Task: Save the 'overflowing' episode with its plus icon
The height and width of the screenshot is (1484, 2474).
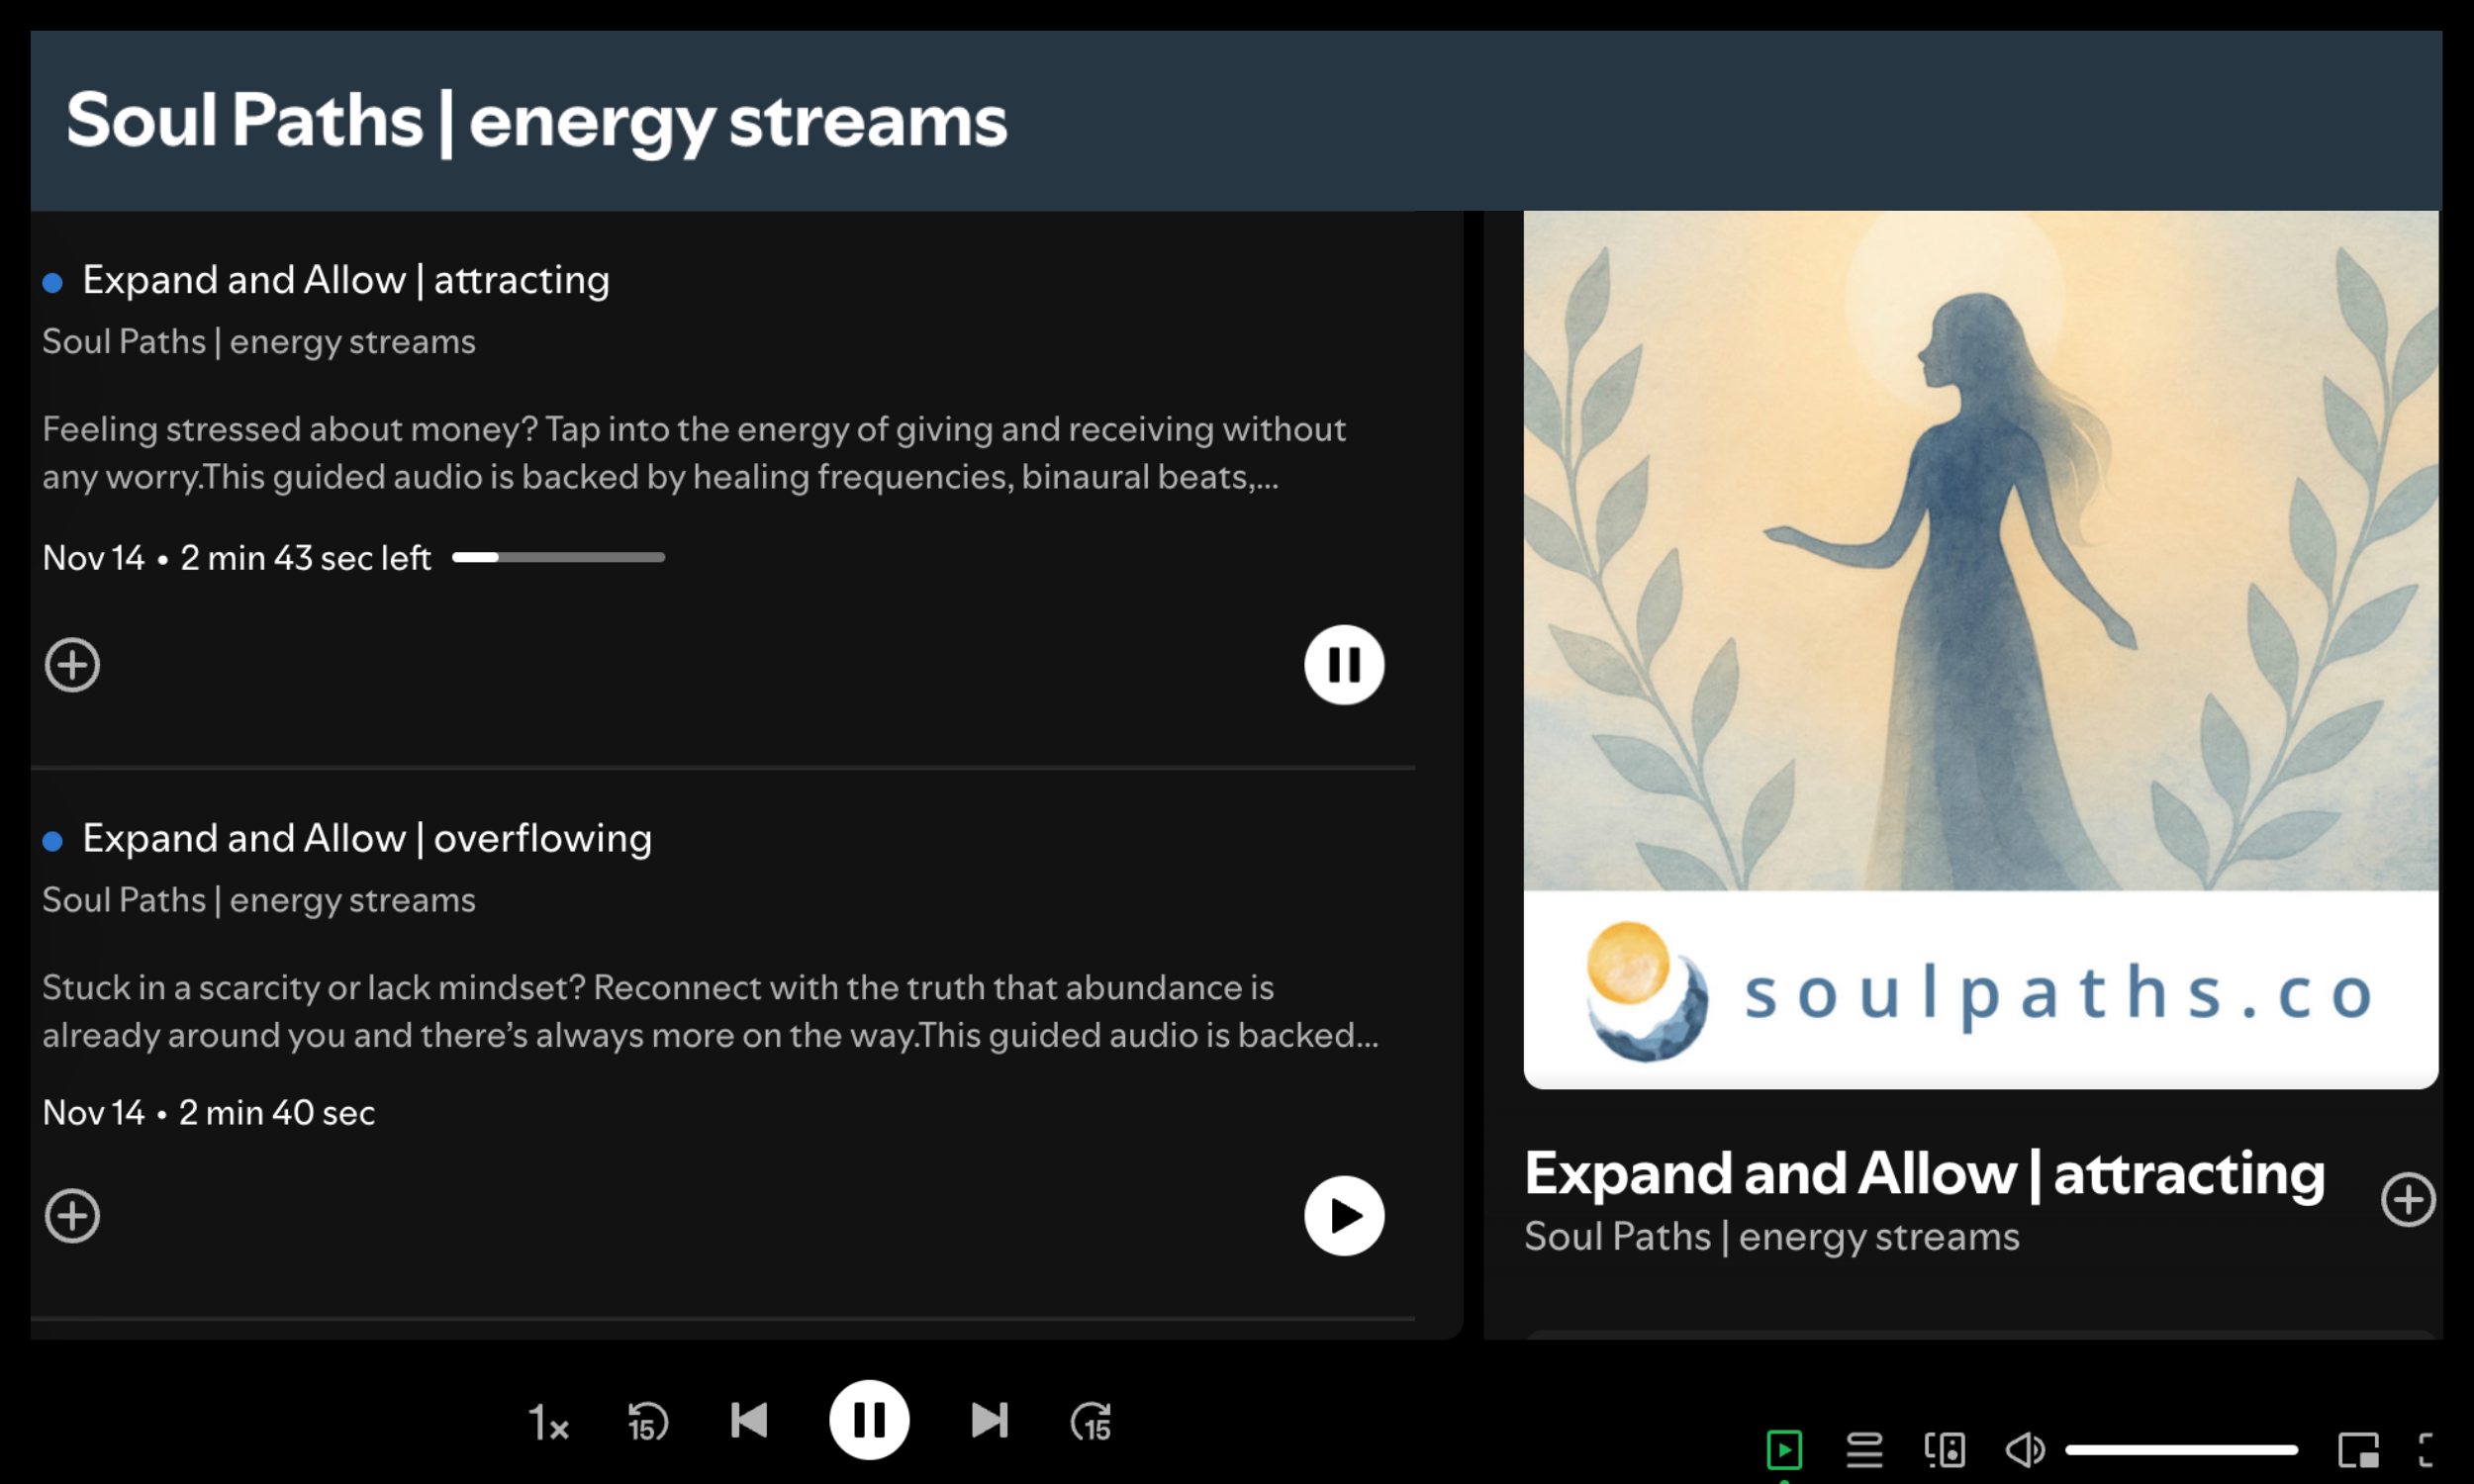Action: click(72, 1215)
